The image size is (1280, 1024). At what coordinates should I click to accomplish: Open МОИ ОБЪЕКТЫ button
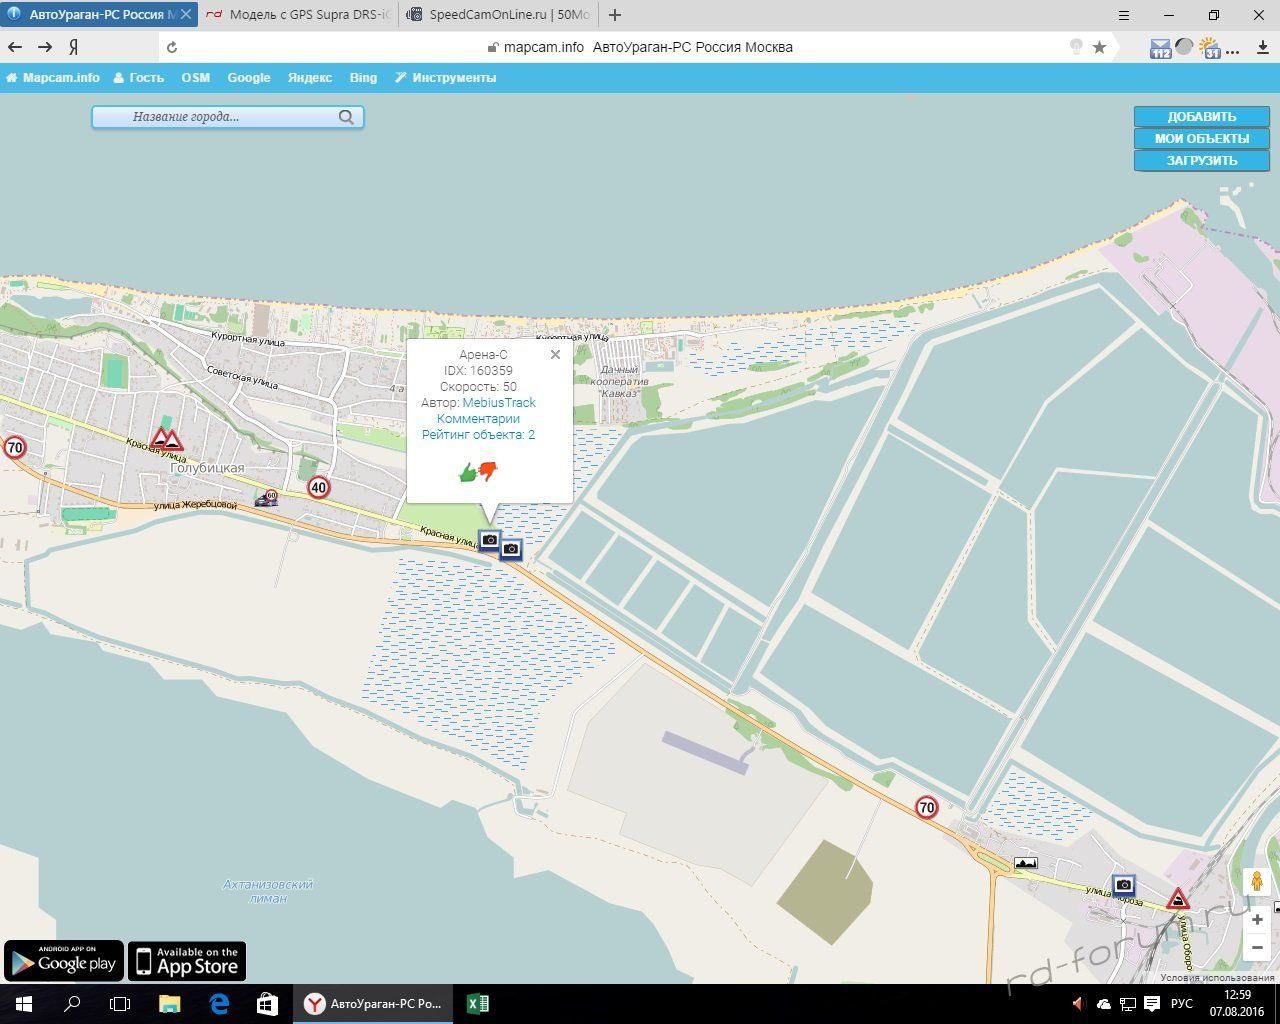click(x=1201, y=139)
